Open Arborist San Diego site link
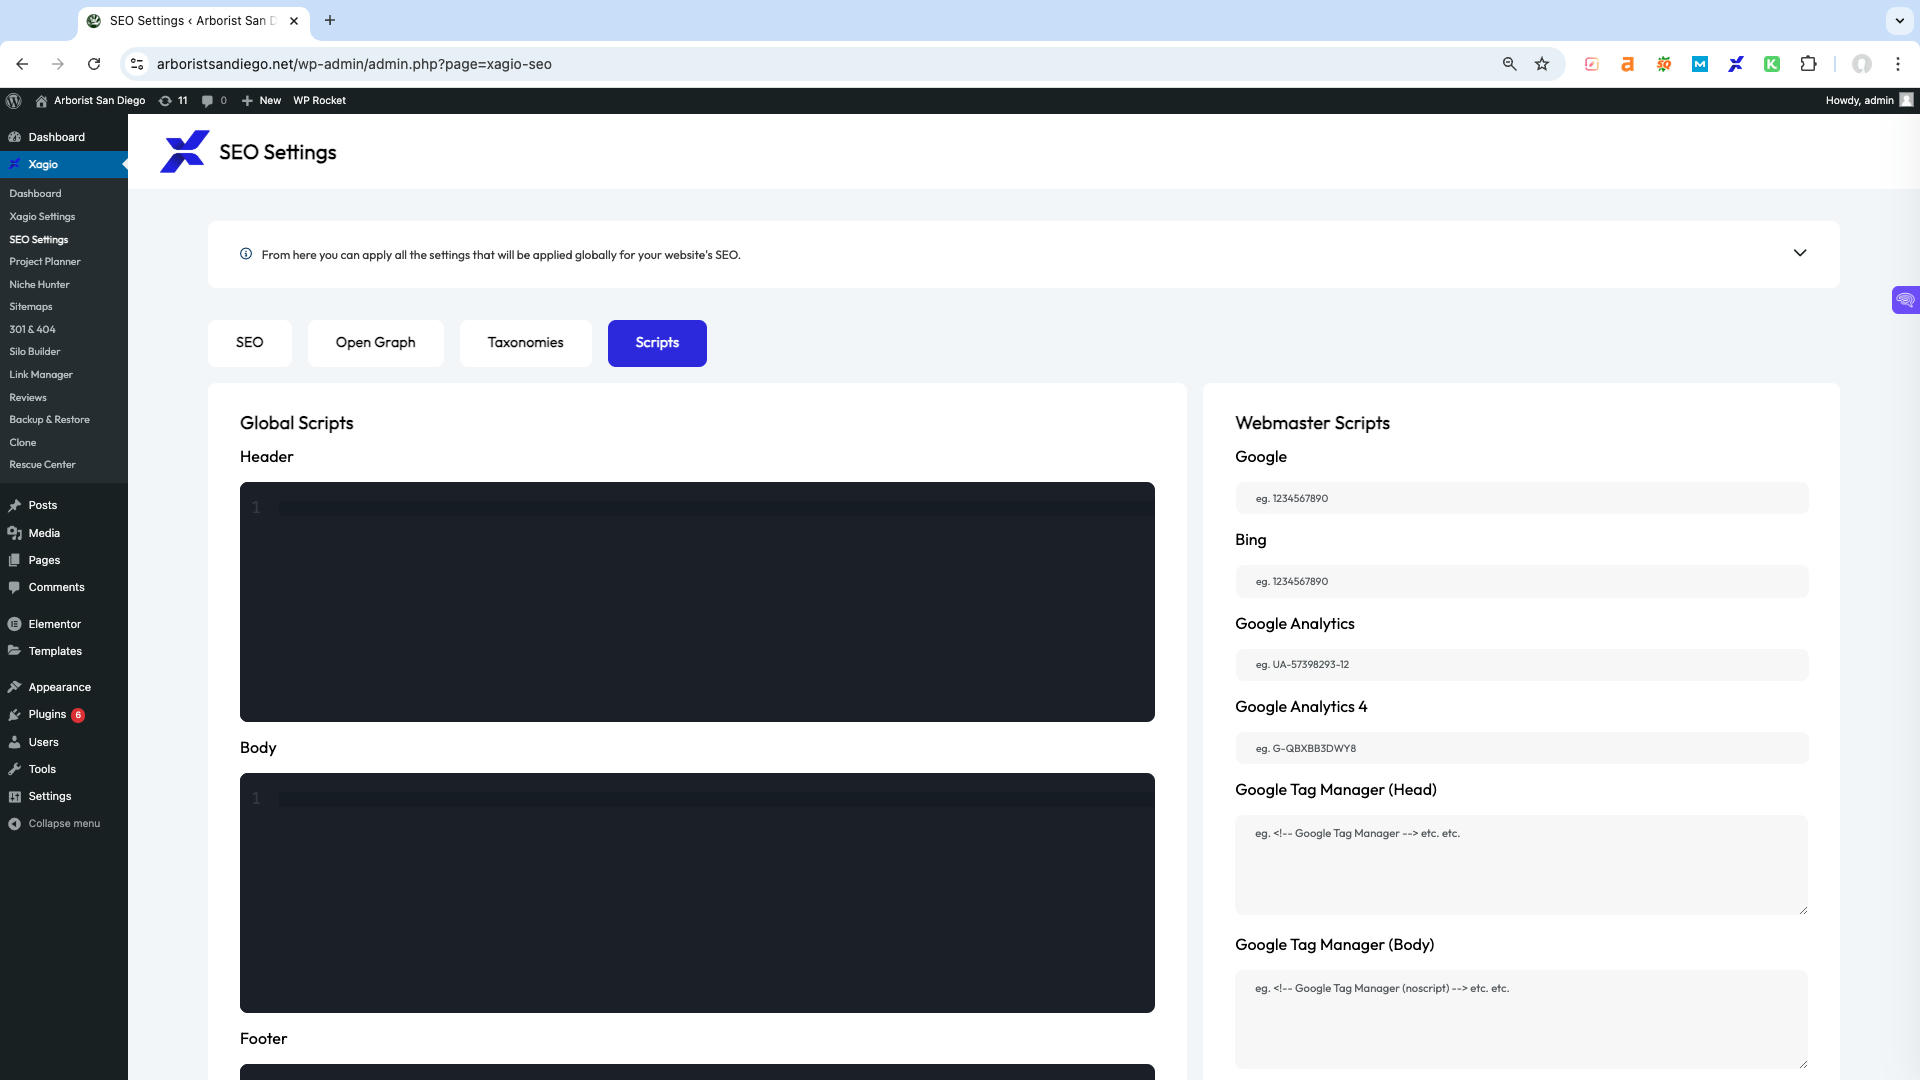Viewport: 1920px width, 1080px height. click(x=90, y=100)
